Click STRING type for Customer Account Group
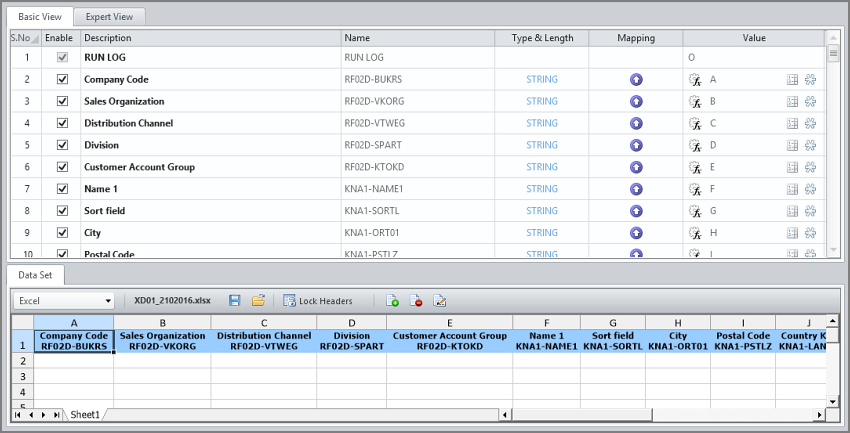Screen dimensions: 850x433 point(542,167)
